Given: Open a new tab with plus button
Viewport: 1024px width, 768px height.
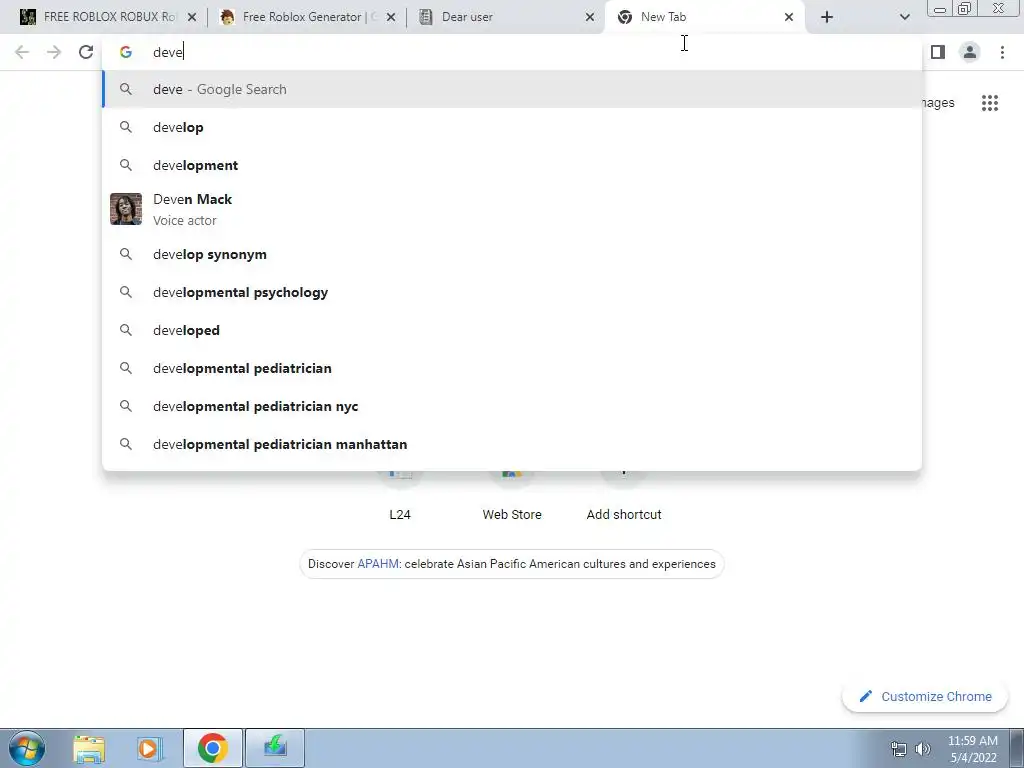Looking at the screenshot, I should (x=827, y=18).
